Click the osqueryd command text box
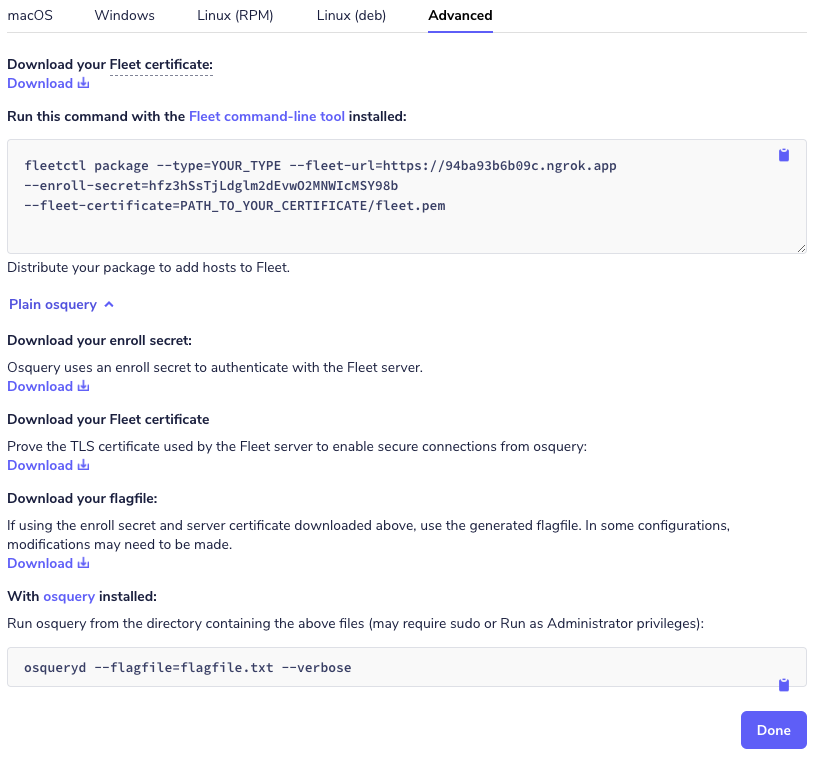Image resolution: width=830 pixels, height=770 pixels. tap(407, 667)
